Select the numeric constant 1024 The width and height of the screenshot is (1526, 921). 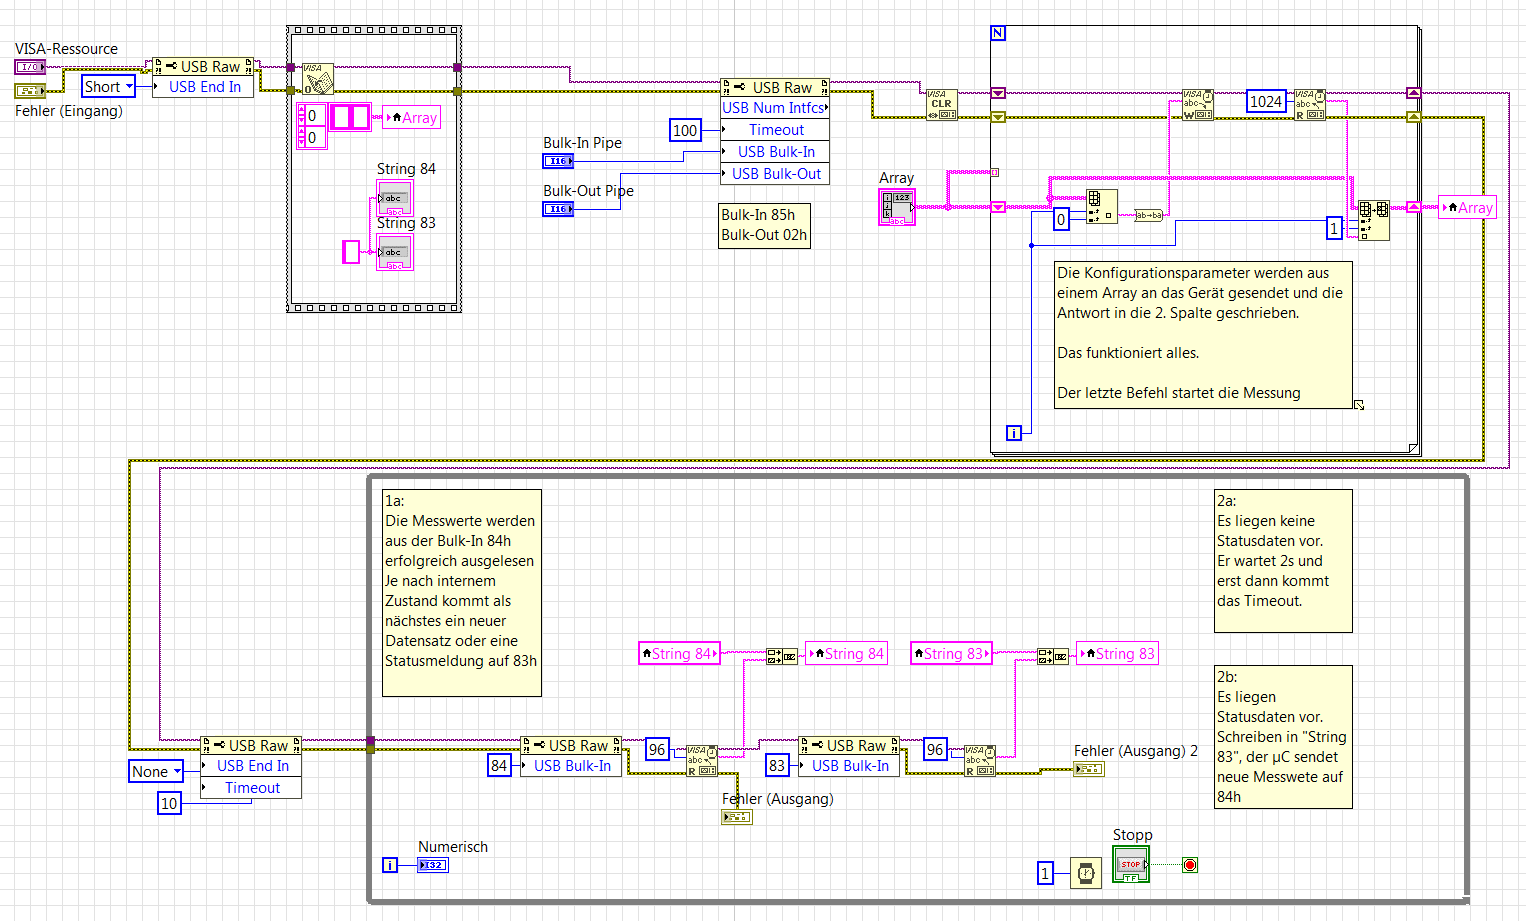(x=1266, y=101)
